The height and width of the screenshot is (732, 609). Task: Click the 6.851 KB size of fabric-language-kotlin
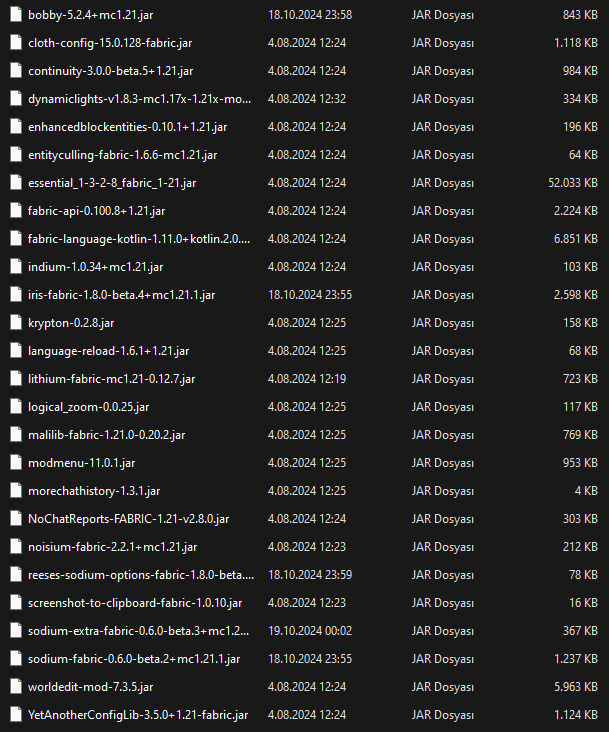(576, 239)
